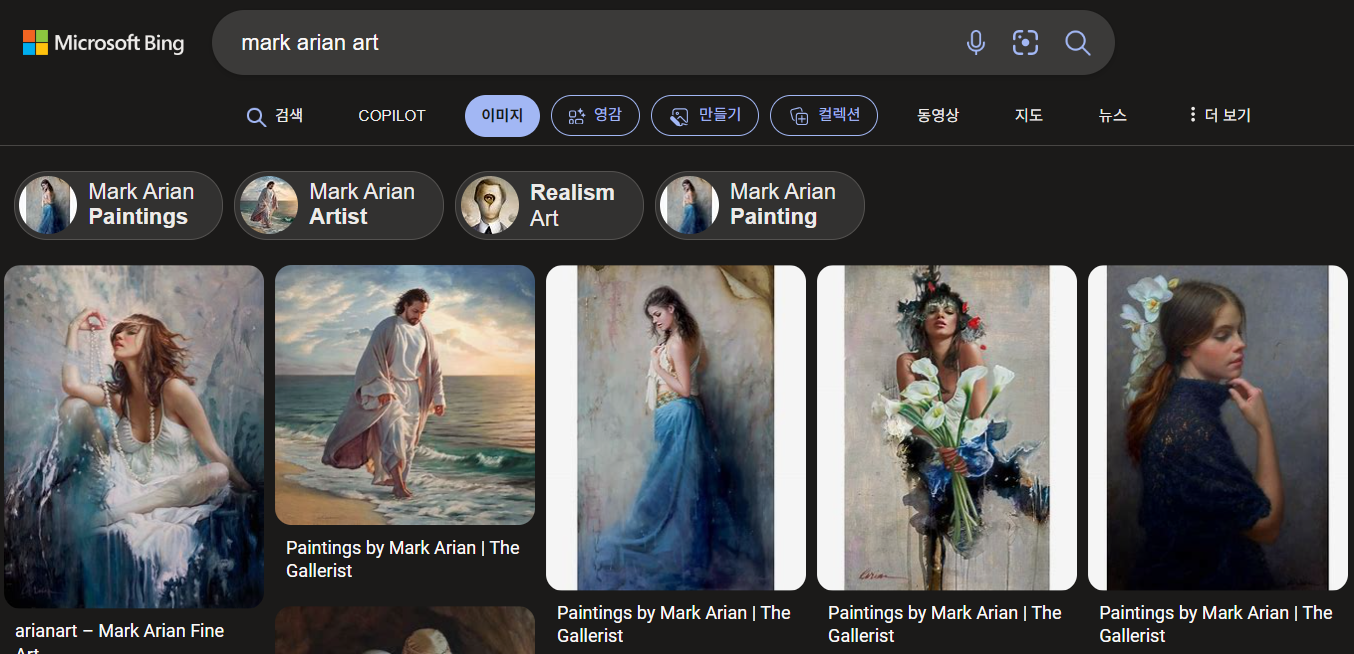Open visual search camera icon
Image resolution: width=1354 pixels, height=654 pixels.
(x=1025, y=43)
